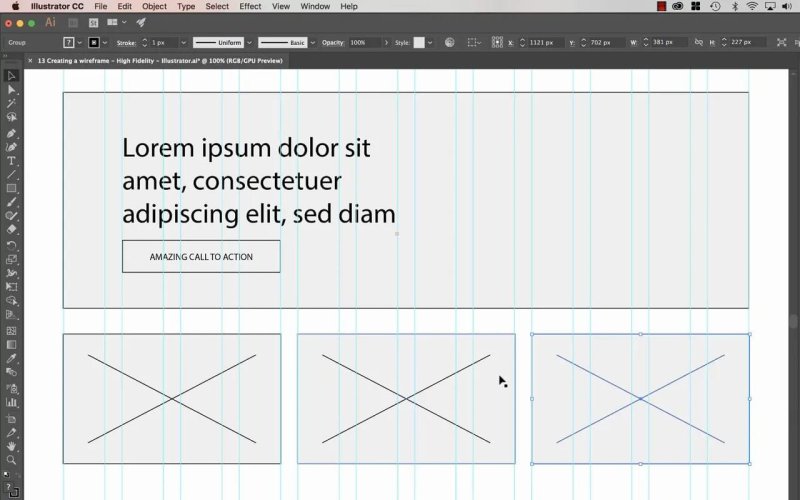Select the Blend tool
The image size is (800, 500).
tap(11, 372)
